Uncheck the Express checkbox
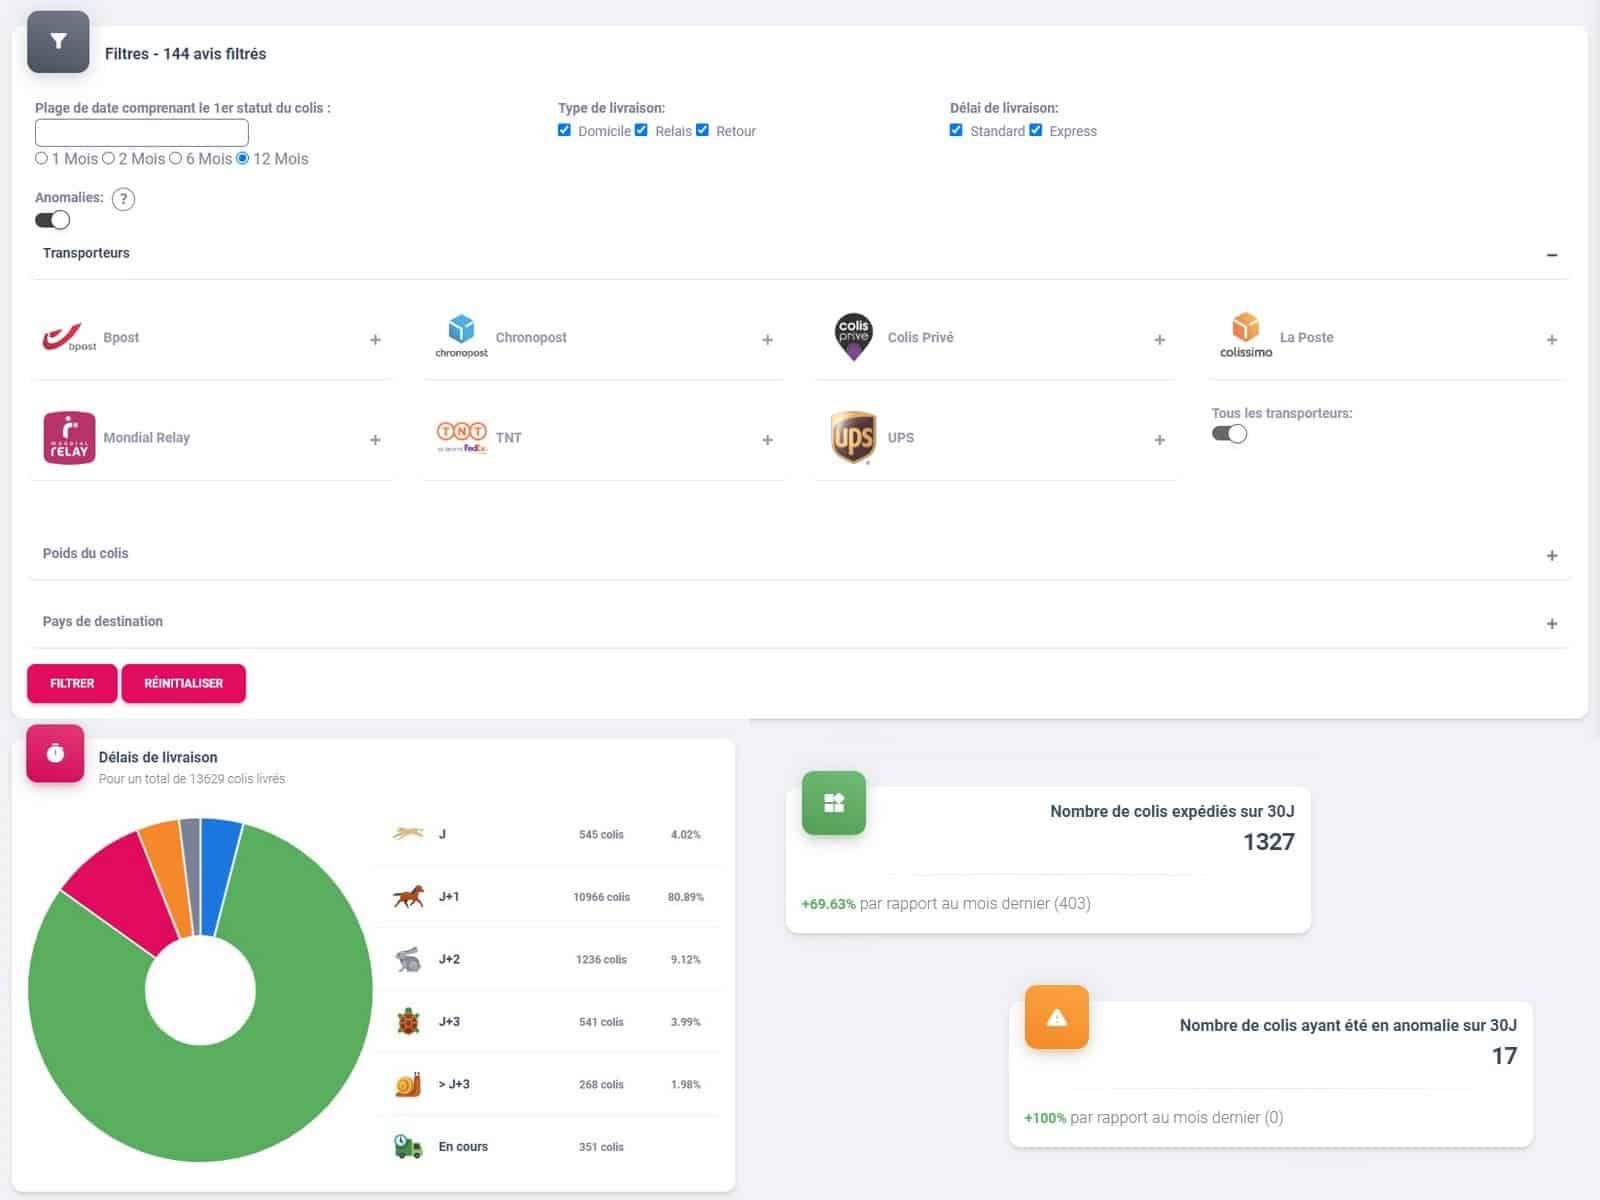This screenshot has height=1200, width=1600. coord(1035,130)
